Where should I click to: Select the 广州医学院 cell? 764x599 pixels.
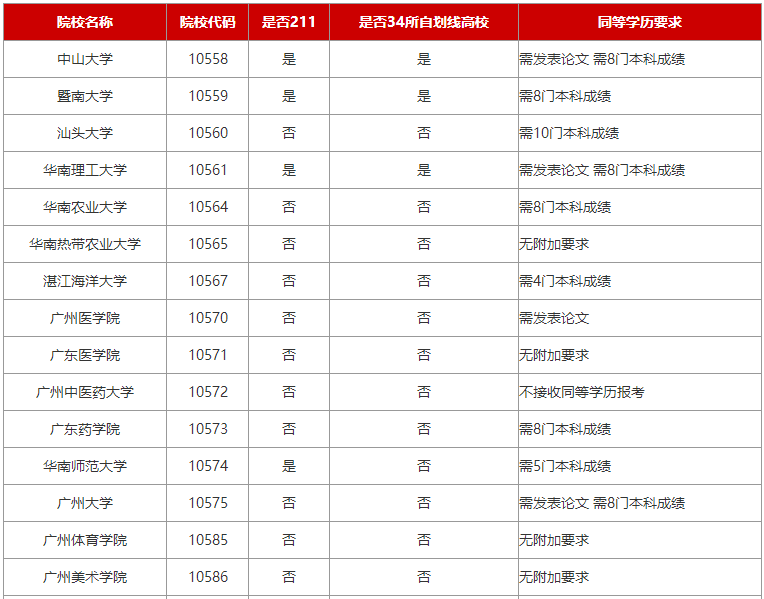pyautogui.click(x=85, y=318)
